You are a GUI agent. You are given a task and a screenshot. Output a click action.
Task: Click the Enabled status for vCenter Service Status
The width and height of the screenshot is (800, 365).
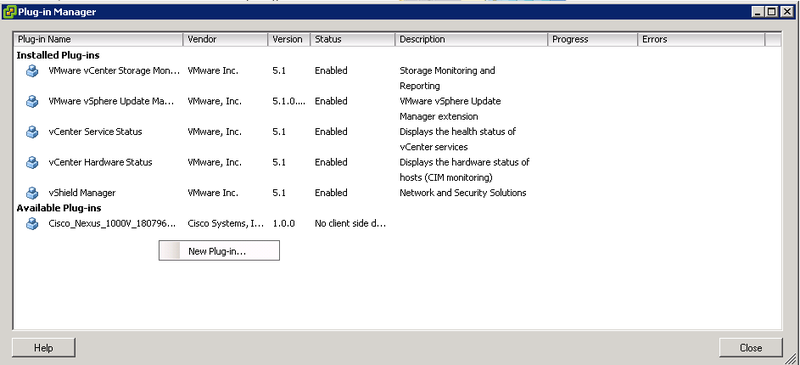point(331,132)
